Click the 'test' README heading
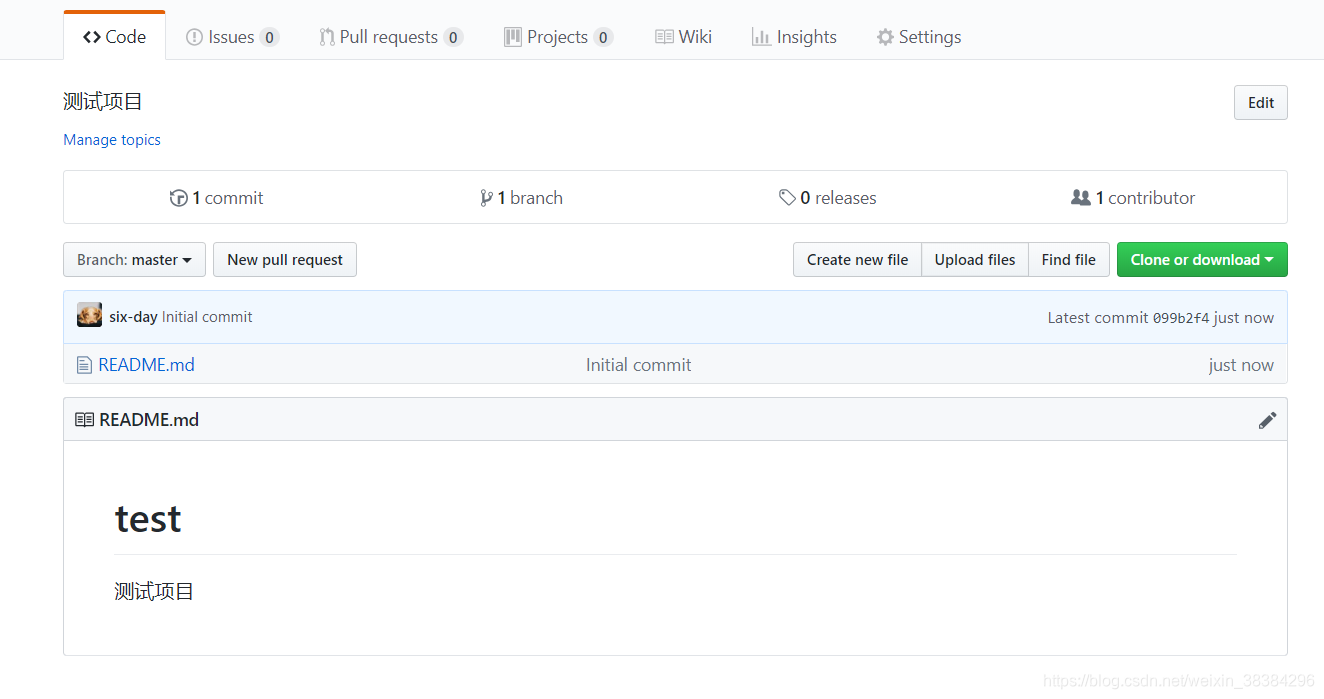Viewport: 1324px width, 699px height. pos(148,518)
